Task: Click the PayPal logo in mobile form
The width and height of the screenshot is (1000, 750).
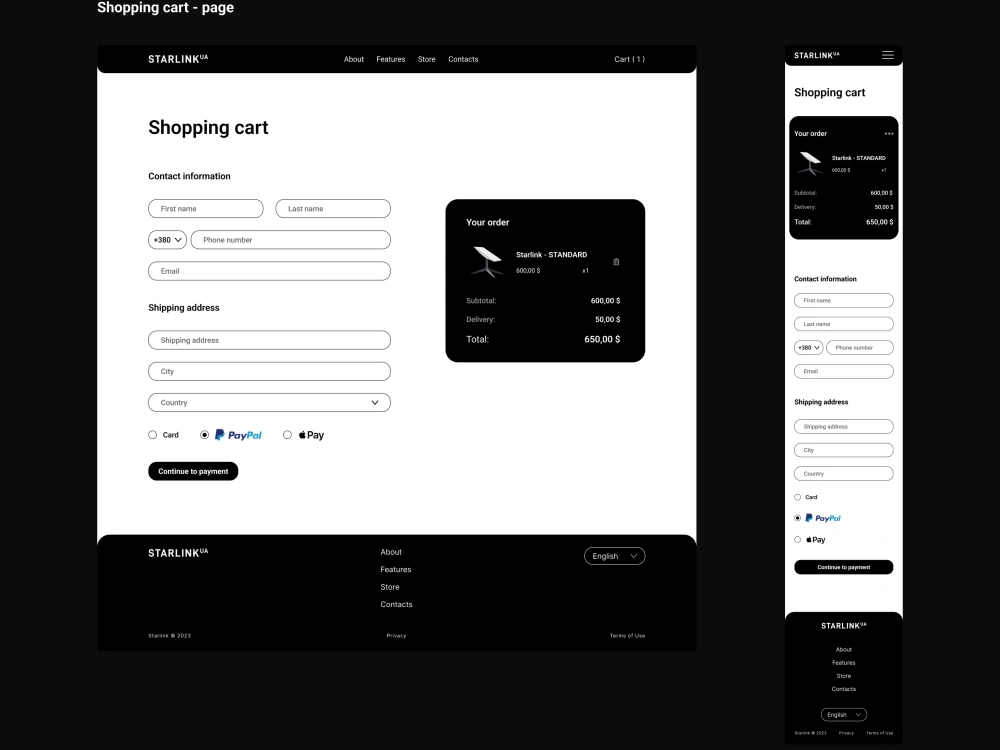Action: [x=823, y=518]
